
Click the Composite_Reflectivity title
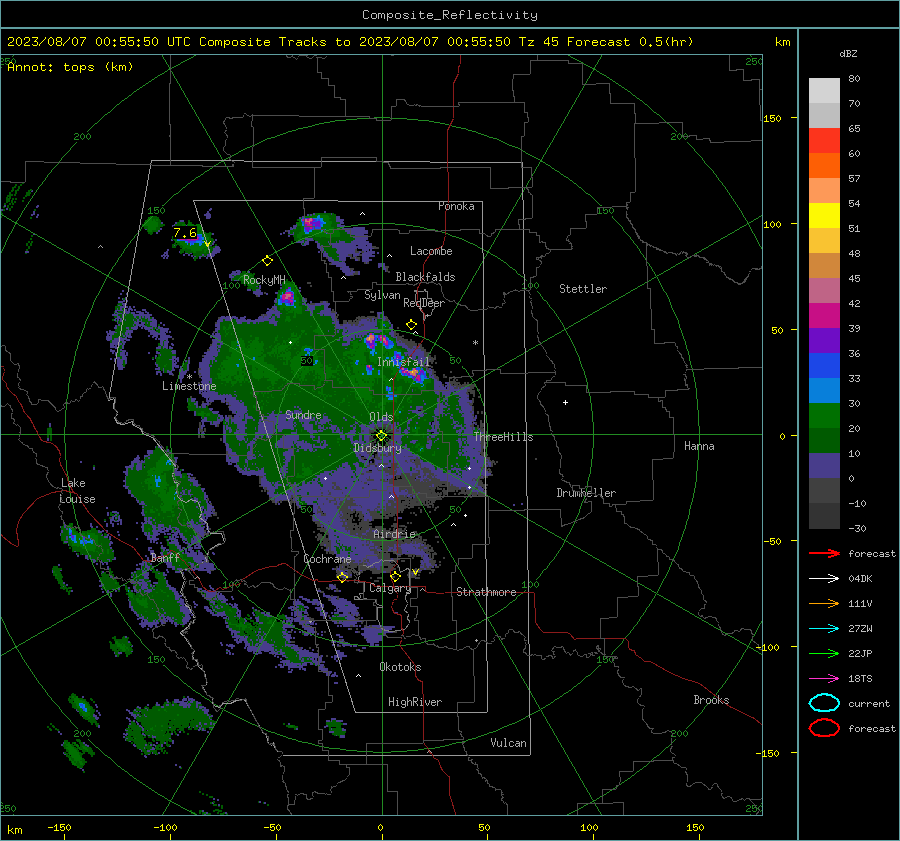click(450, 15)
